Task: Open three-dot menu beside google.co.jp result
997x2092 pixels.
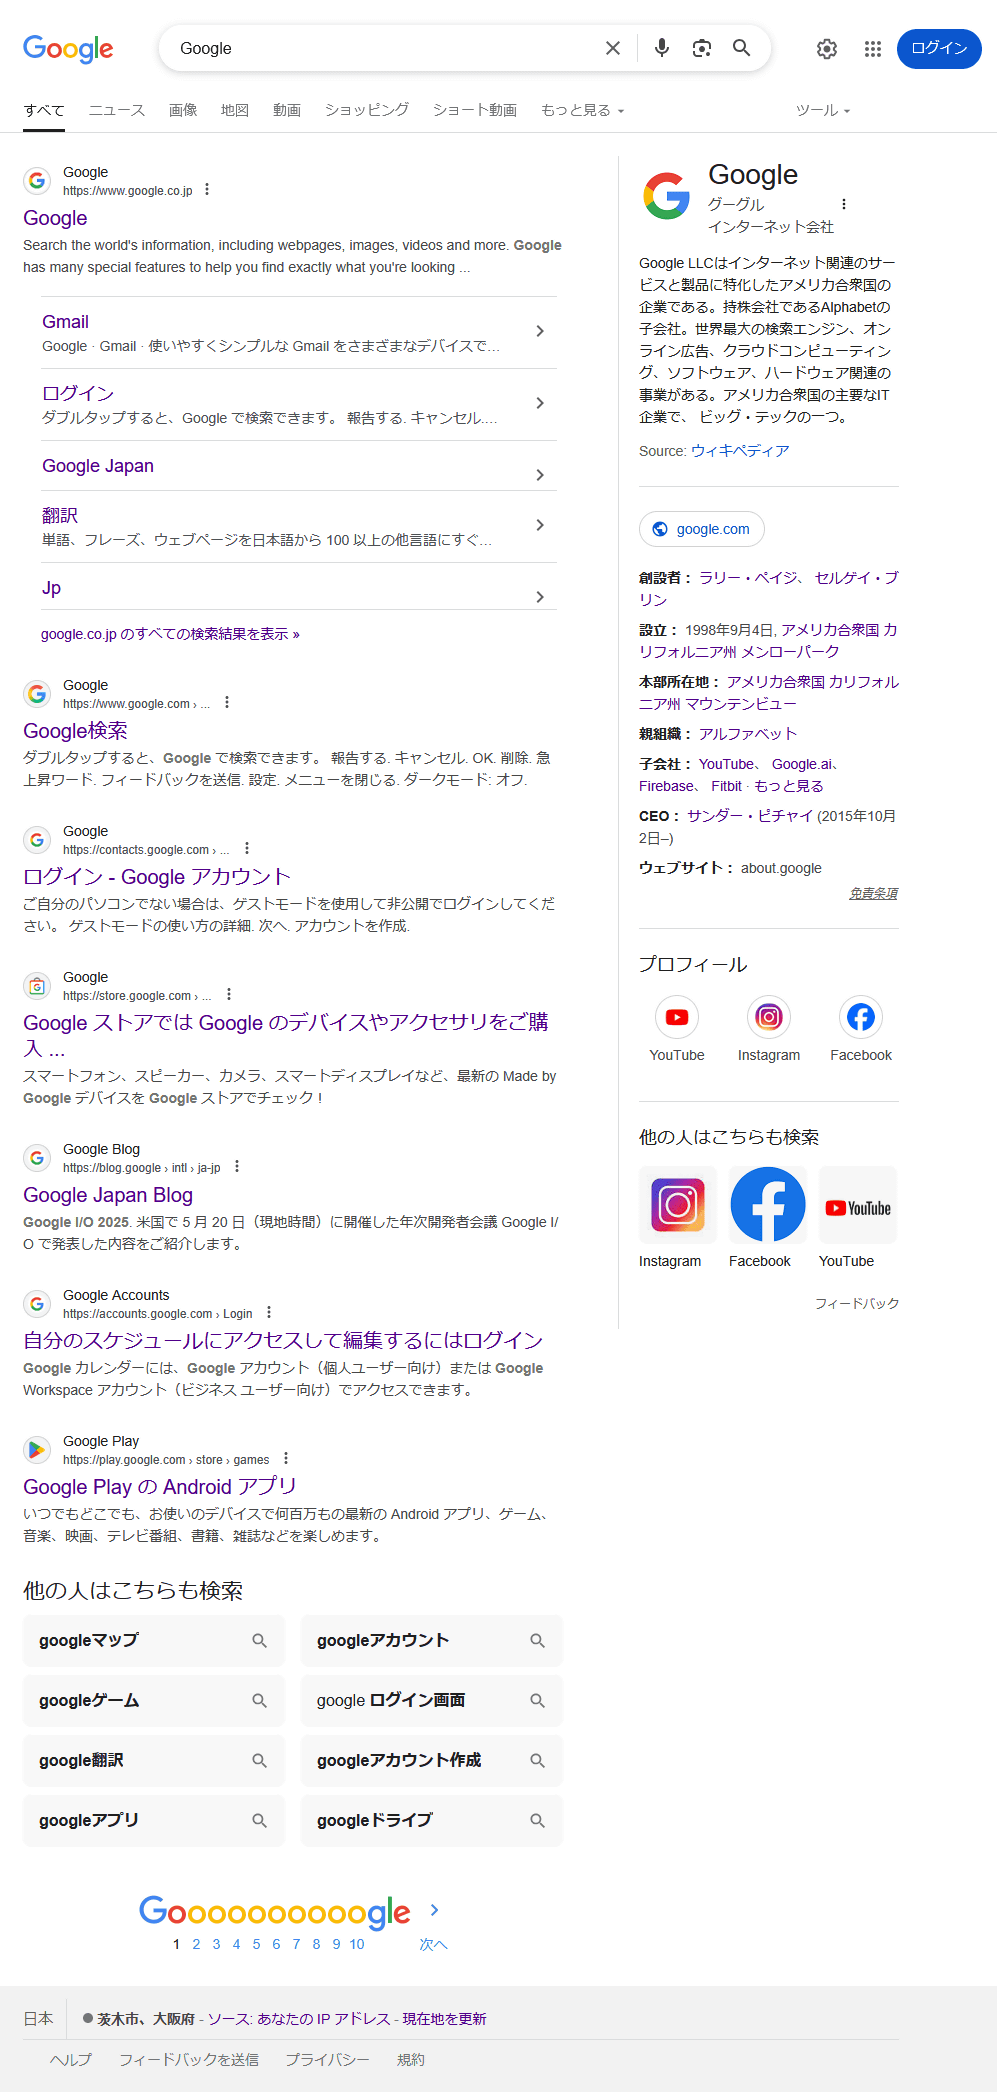Action: tap(207, 189)
